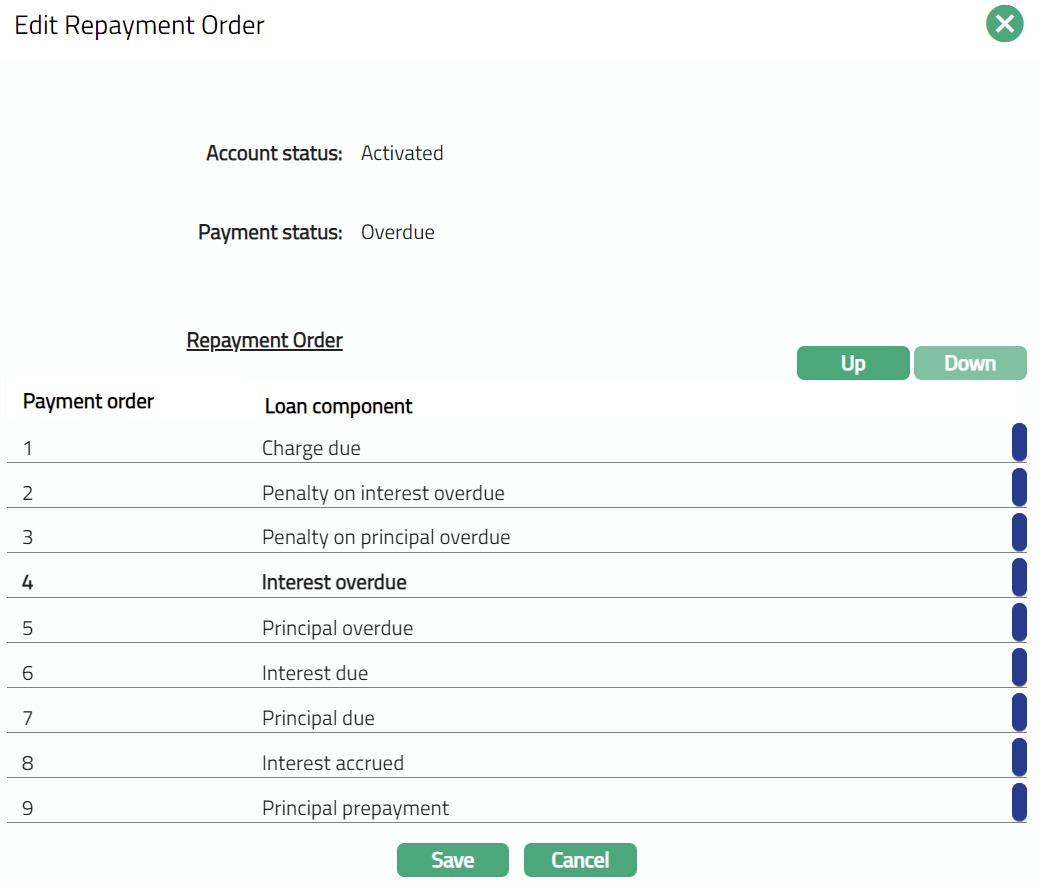Click the blue handle on Interest overdue row
The image size is (1042, 887).
[1019, 577]
